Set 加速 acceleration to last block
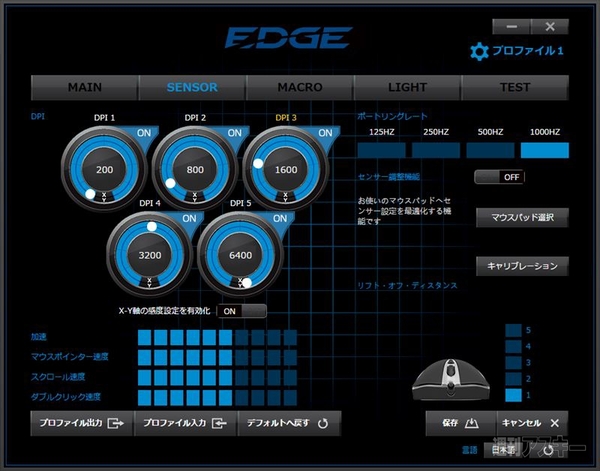This screenshot has height=471, width=600. [290, 337]
